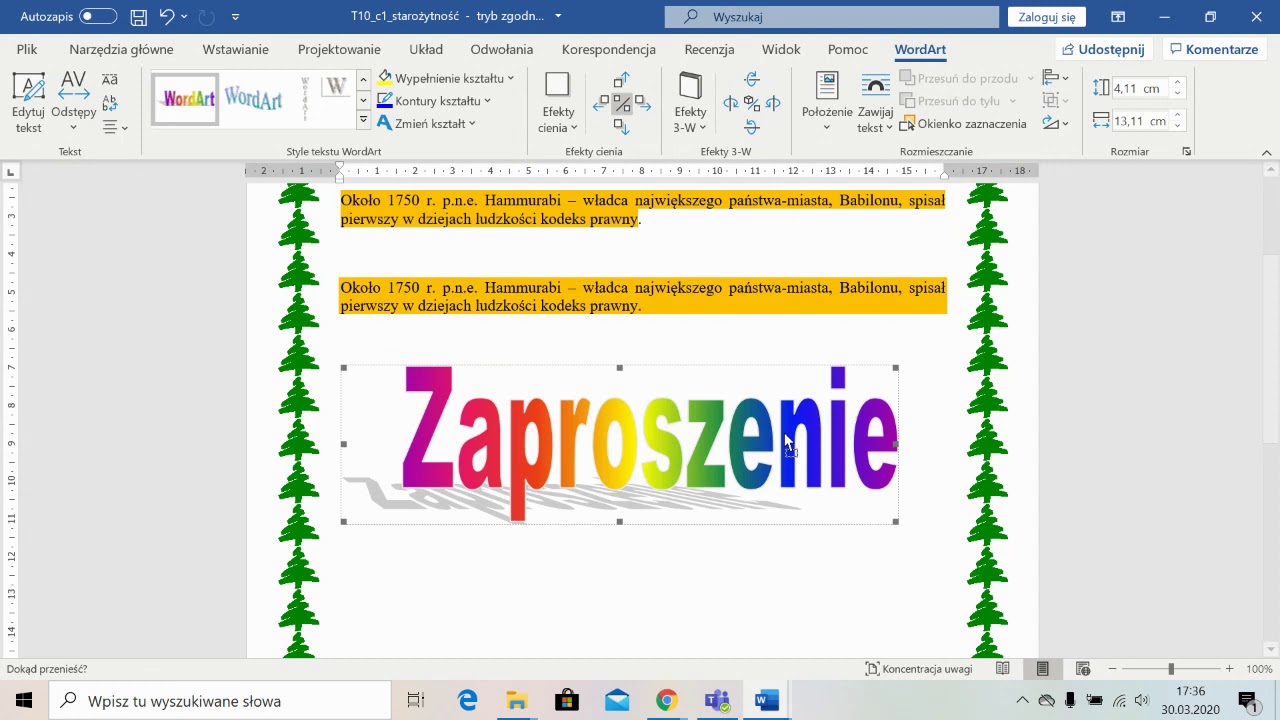Viewport: 1280px width, 720px height.
Task: Click the Zaloguj się button
Action: click(1047, 17)
